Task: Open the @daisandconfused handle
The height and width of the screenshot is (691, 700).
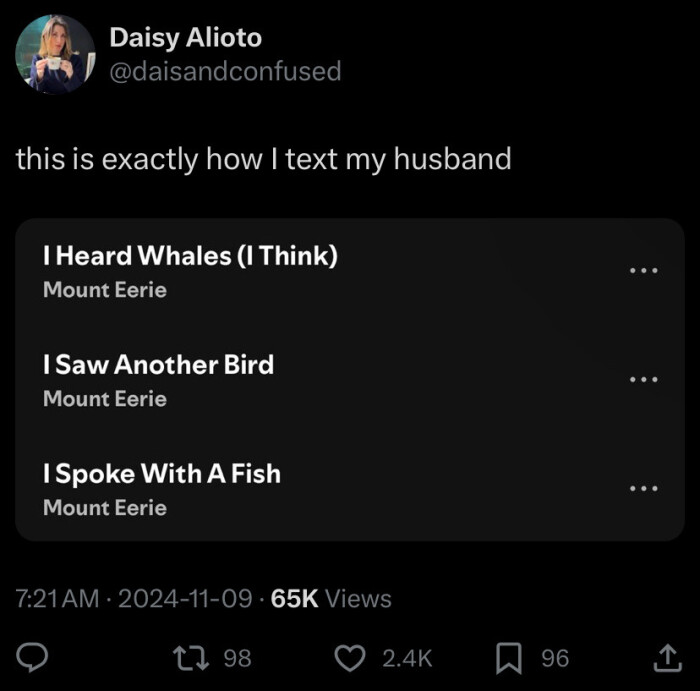Action: [x=225, y=71]
